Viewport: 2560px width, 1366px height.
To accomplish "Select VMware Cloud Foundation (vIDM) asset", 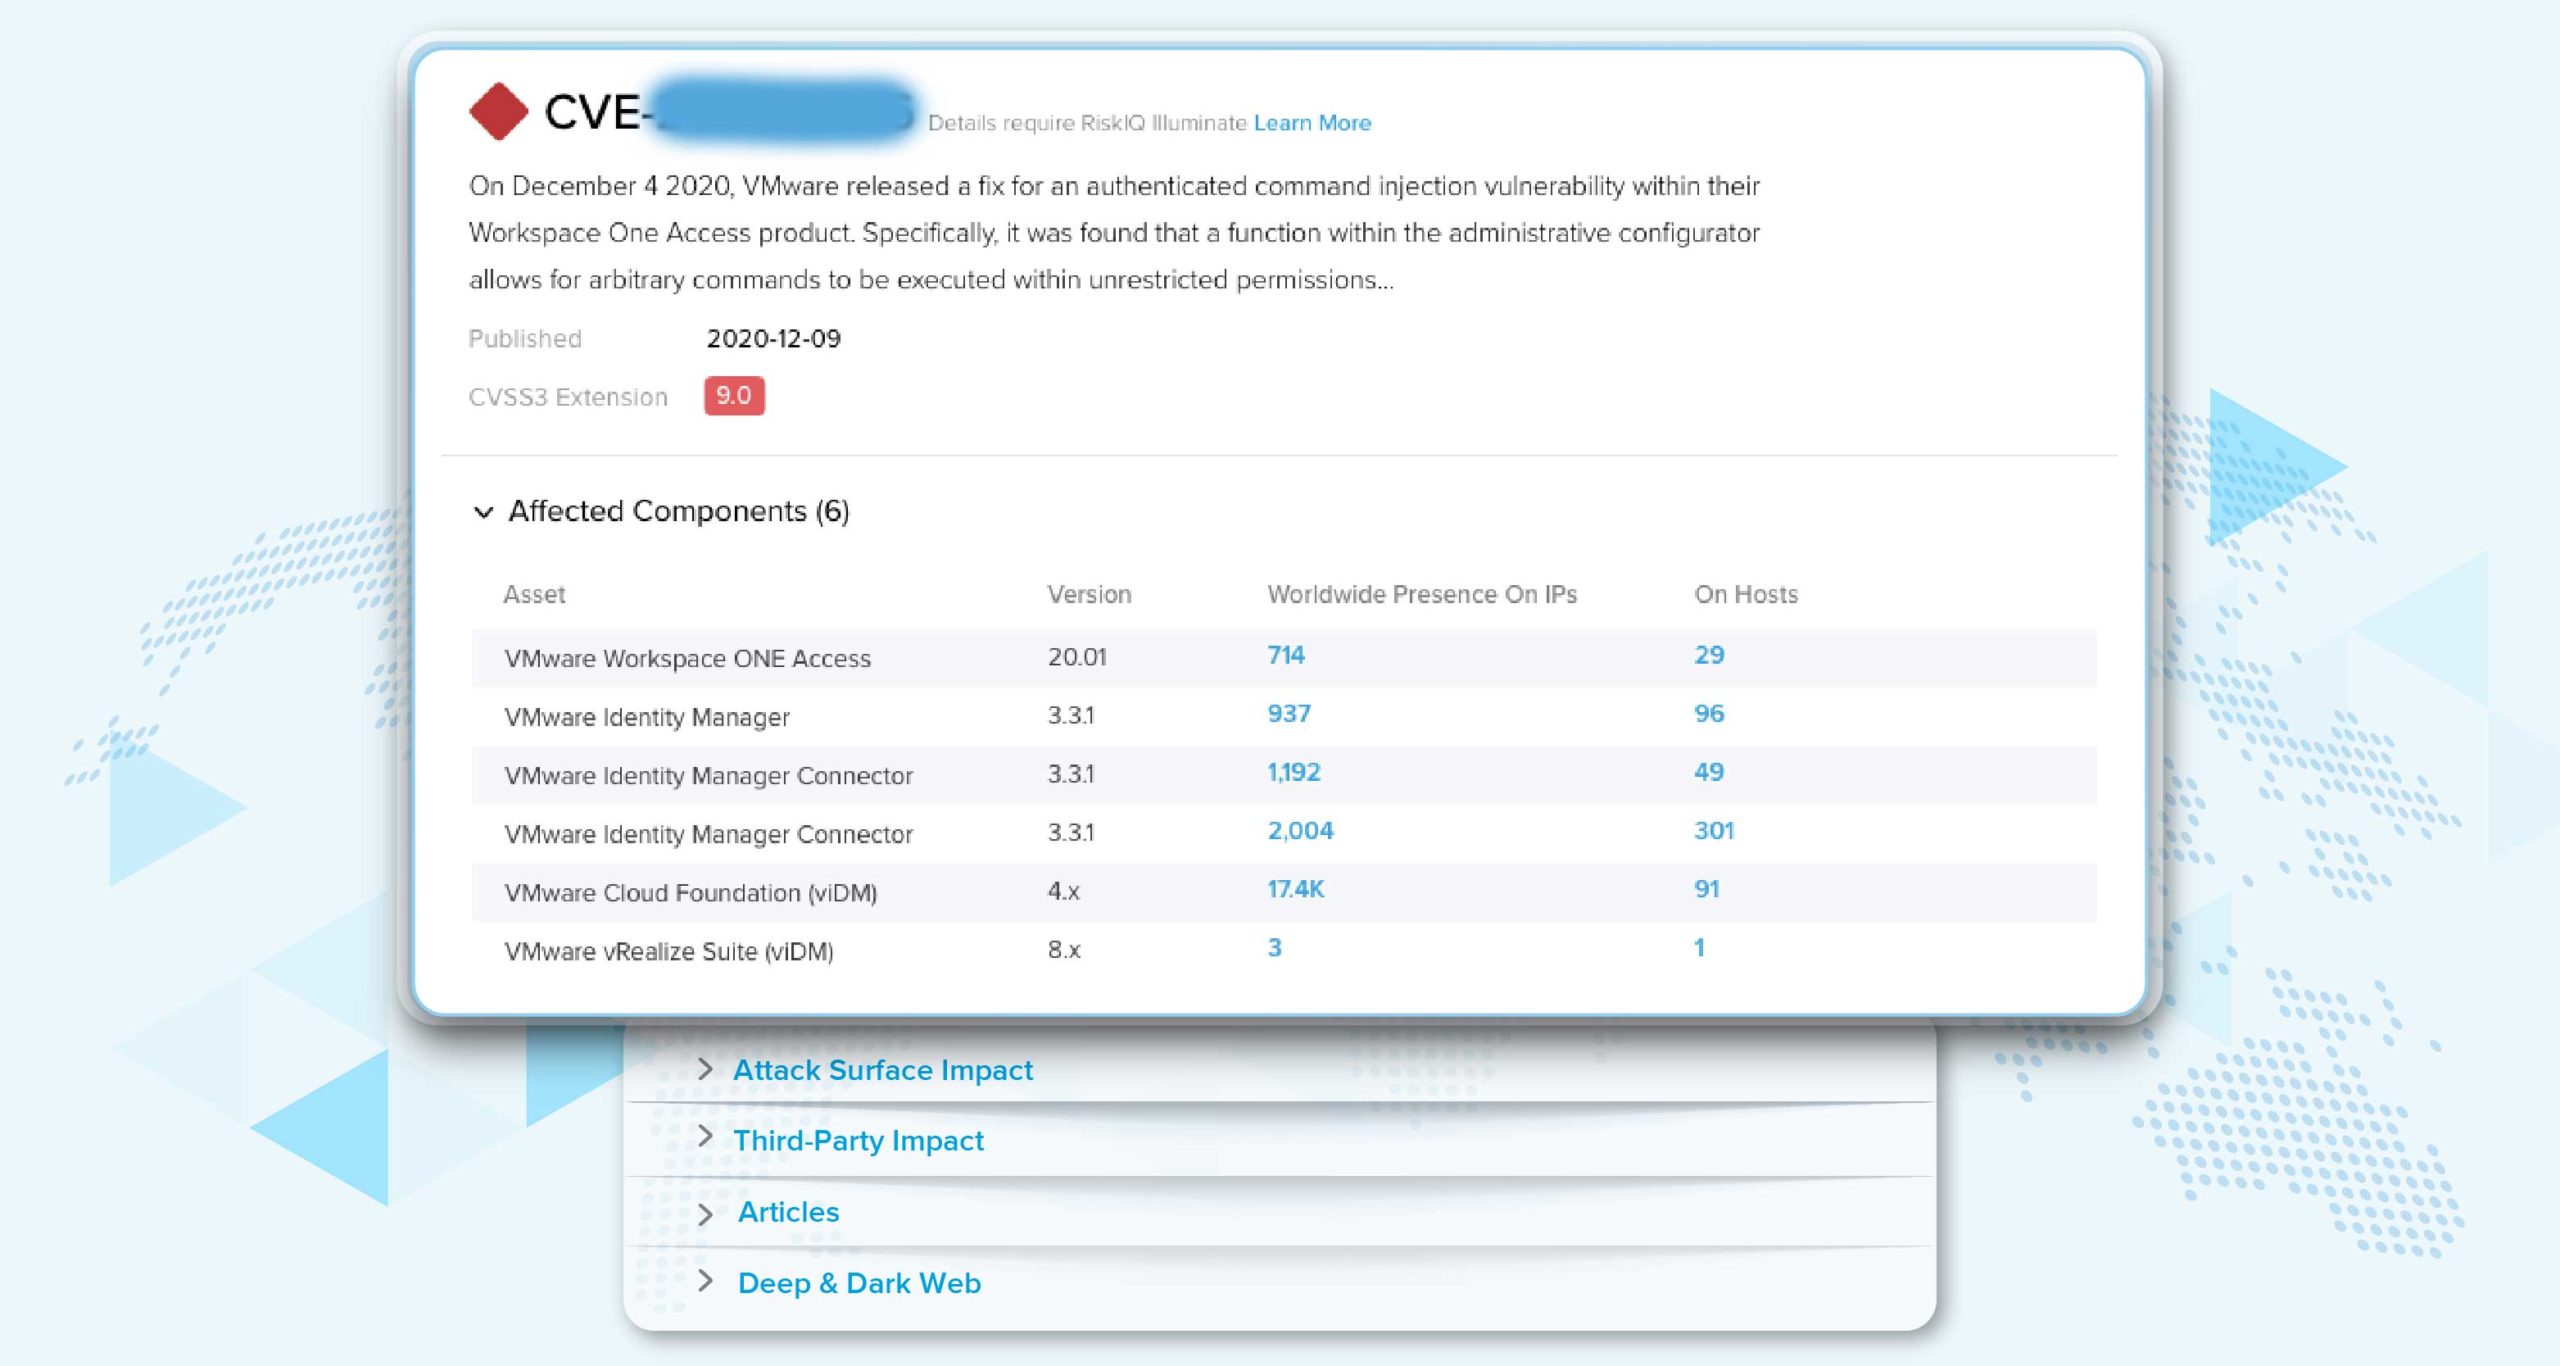I will point(691,893).
